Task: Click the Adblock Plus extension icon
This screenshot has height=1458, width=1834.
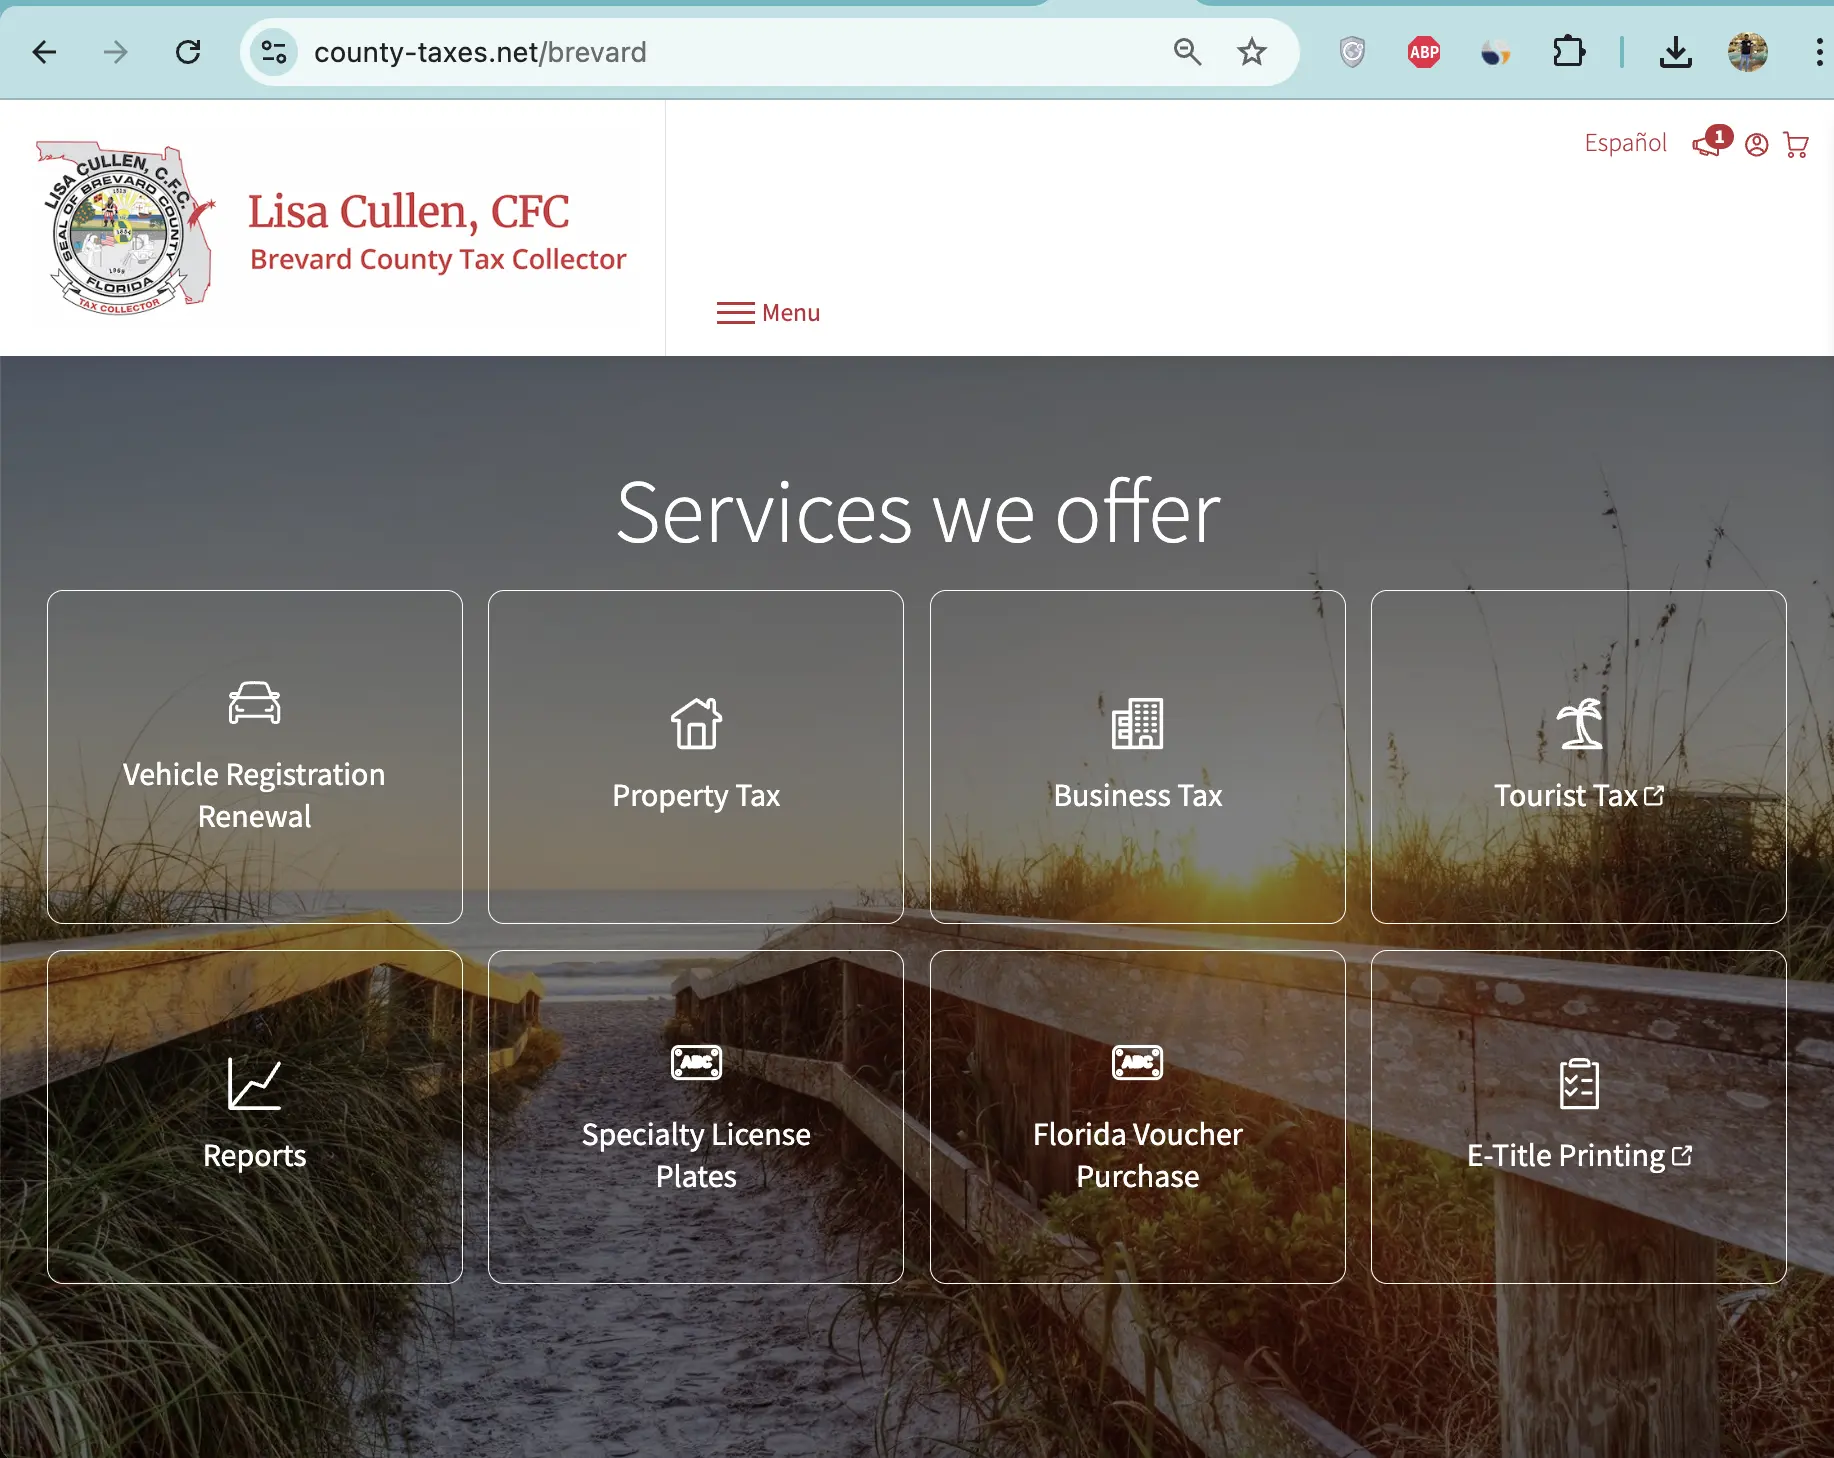Action: [1424, 52]
